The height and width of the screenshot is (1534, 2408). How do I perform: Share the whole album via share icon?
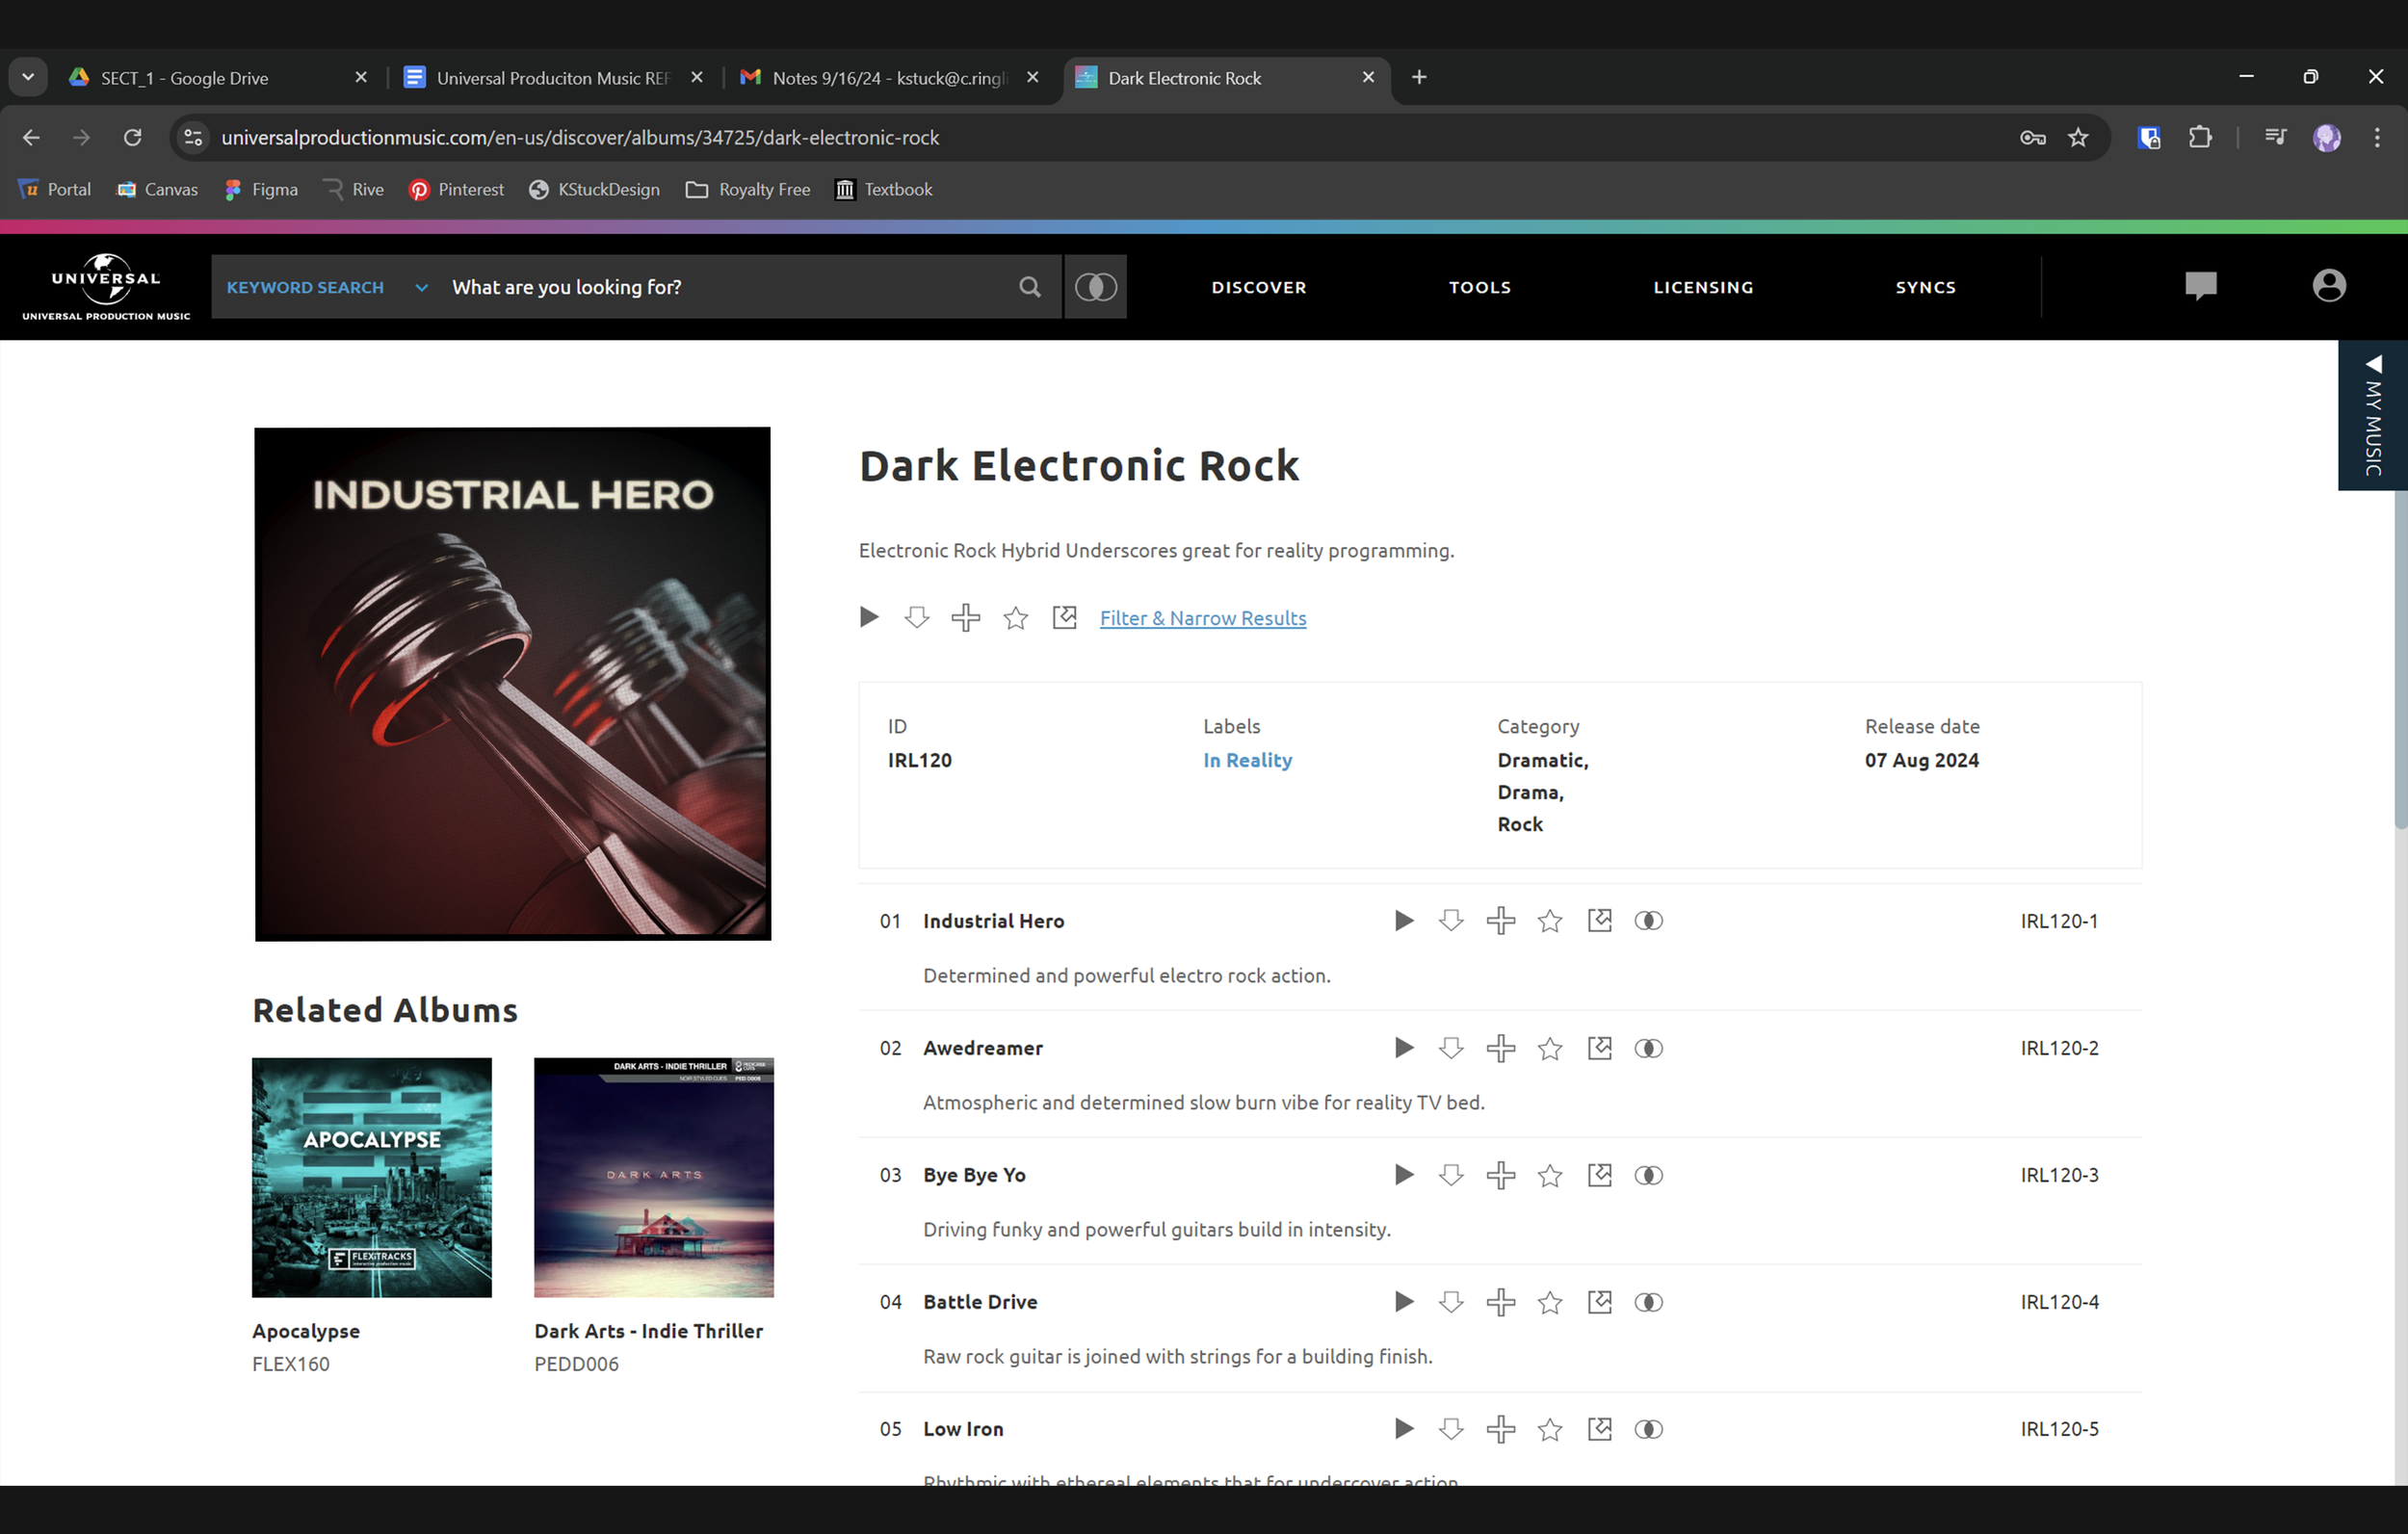1064,617
